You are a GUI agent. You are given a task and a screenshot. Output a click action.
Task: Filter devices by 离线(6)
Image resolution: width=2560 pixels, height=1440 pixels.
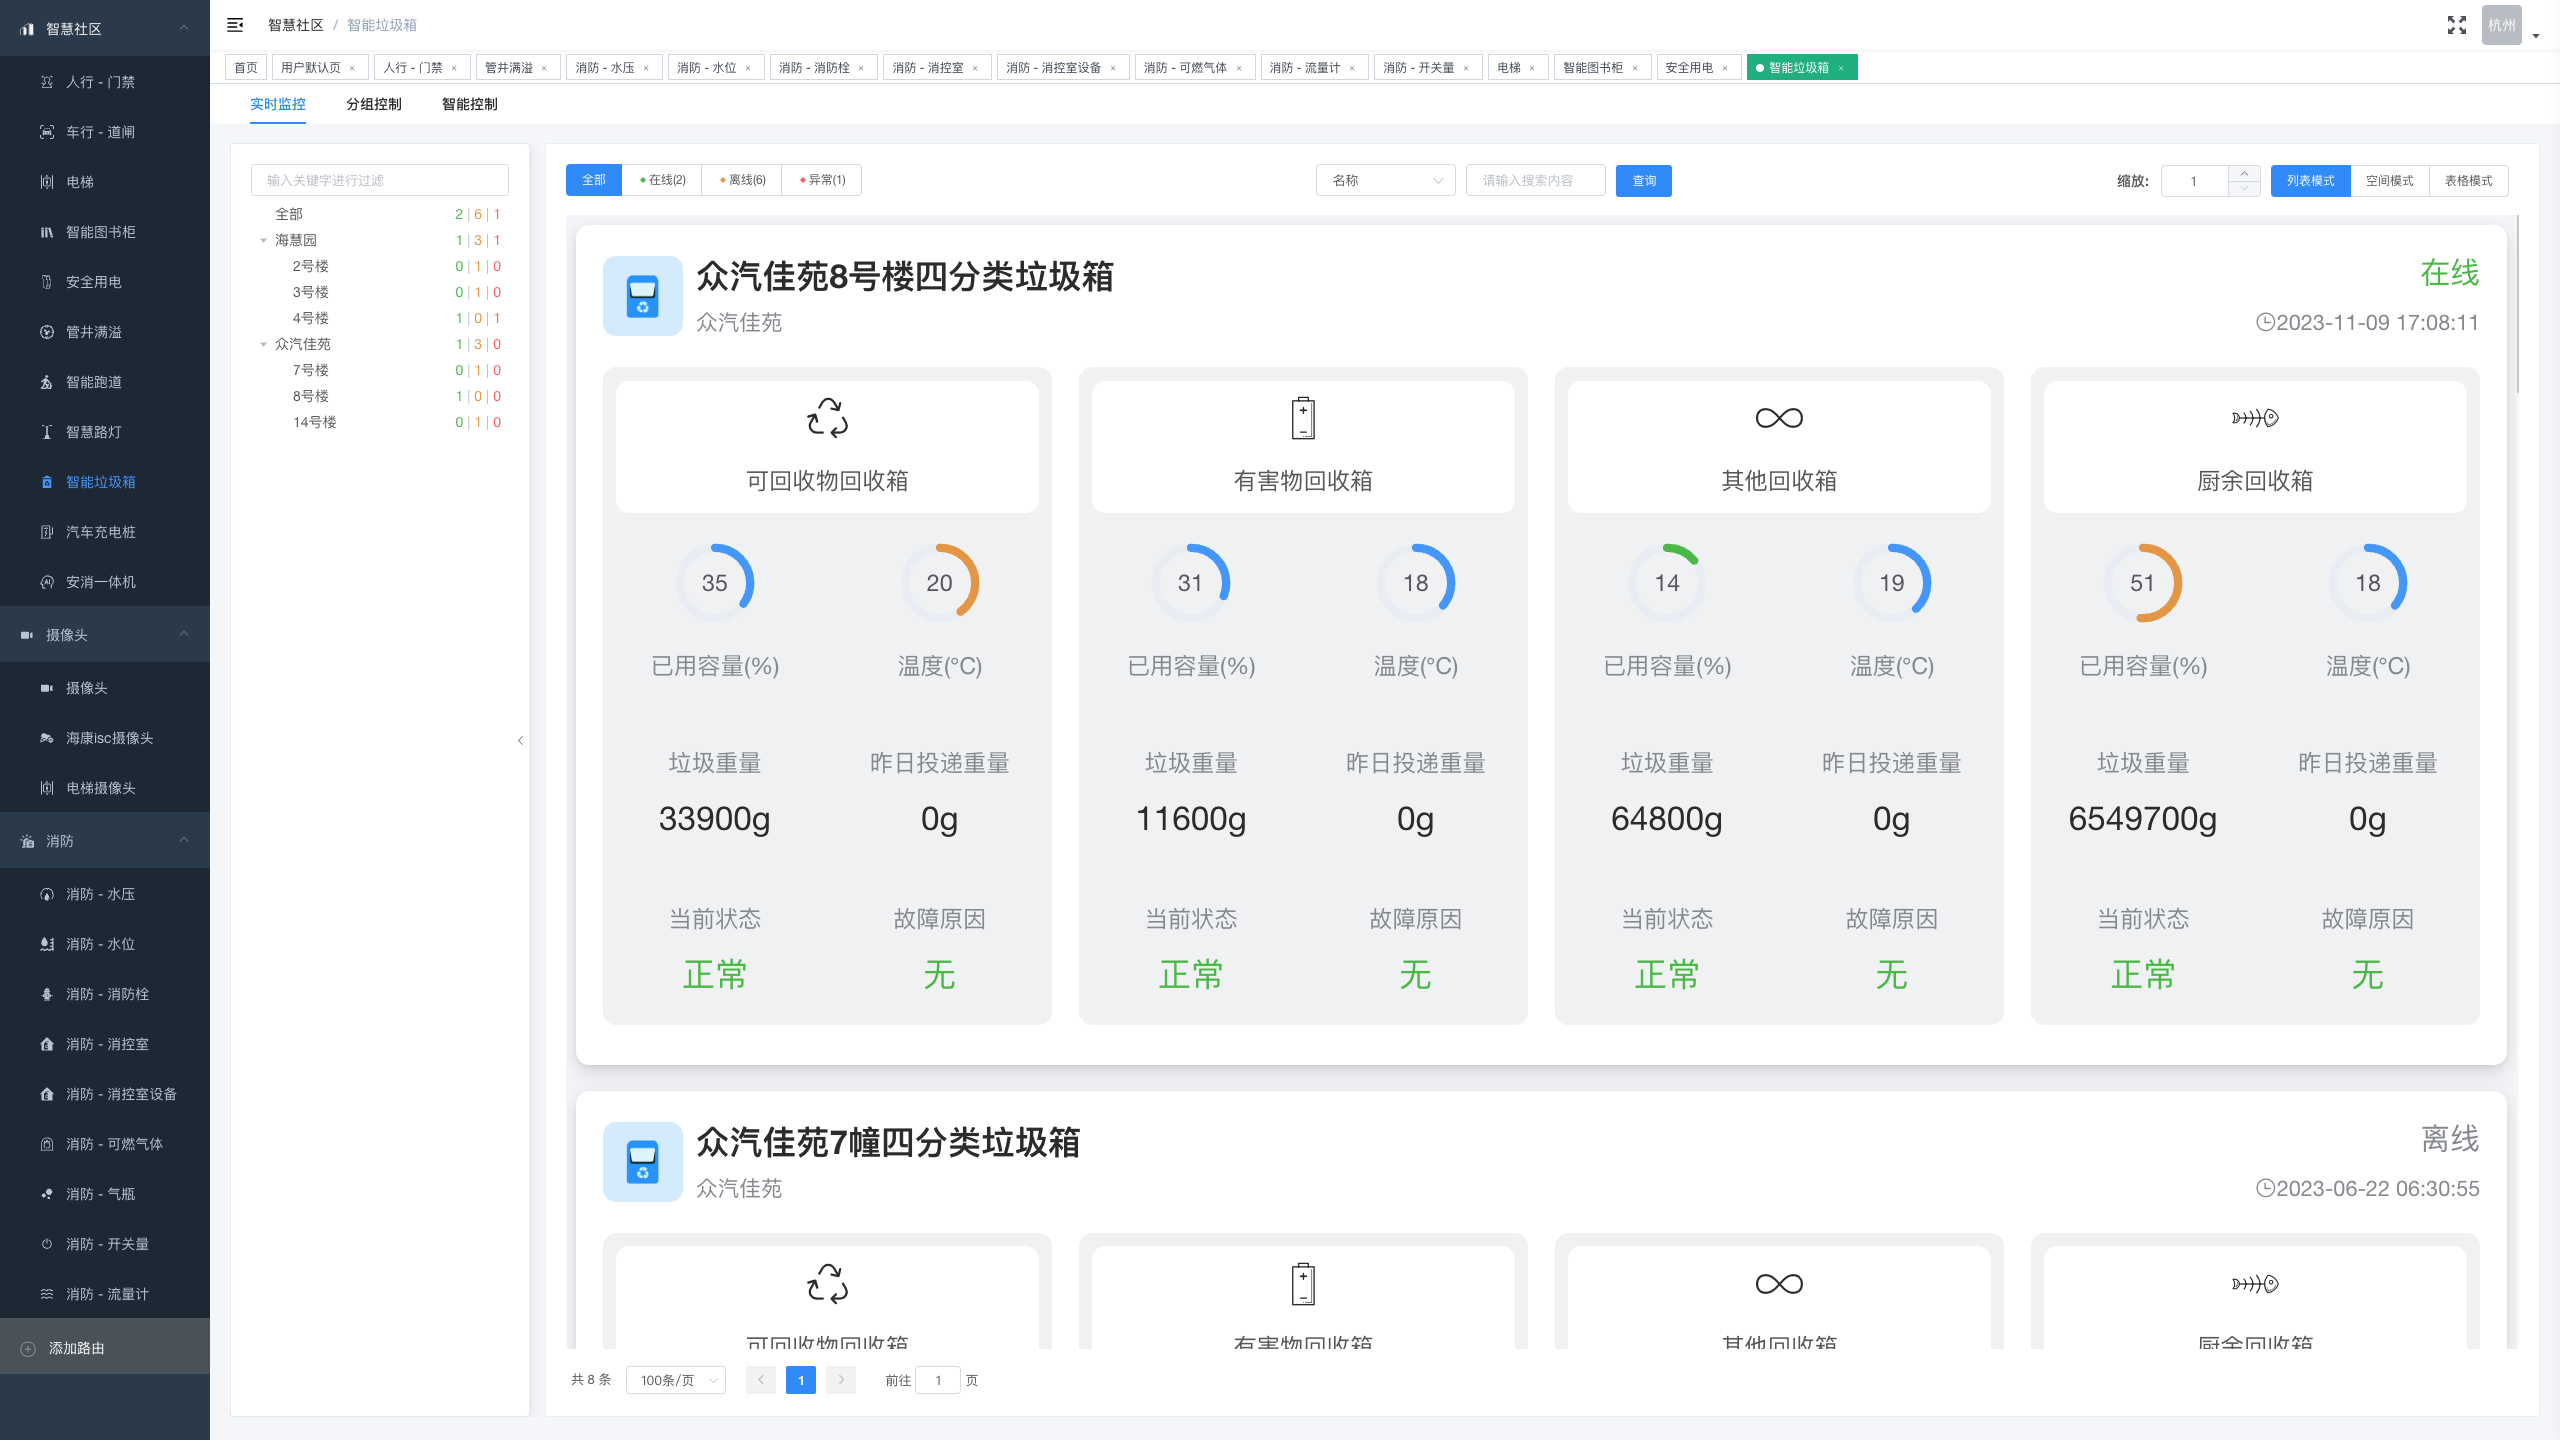tap(742, 180)
